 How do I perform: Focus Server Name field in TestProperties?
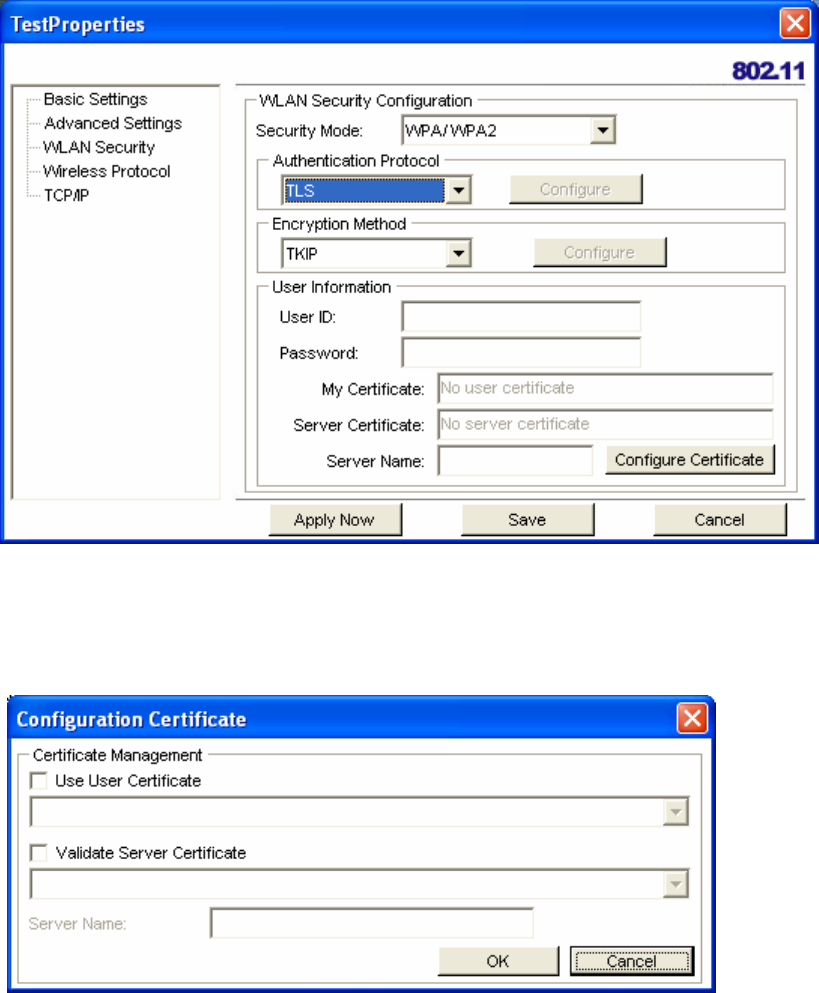(515, 460)
